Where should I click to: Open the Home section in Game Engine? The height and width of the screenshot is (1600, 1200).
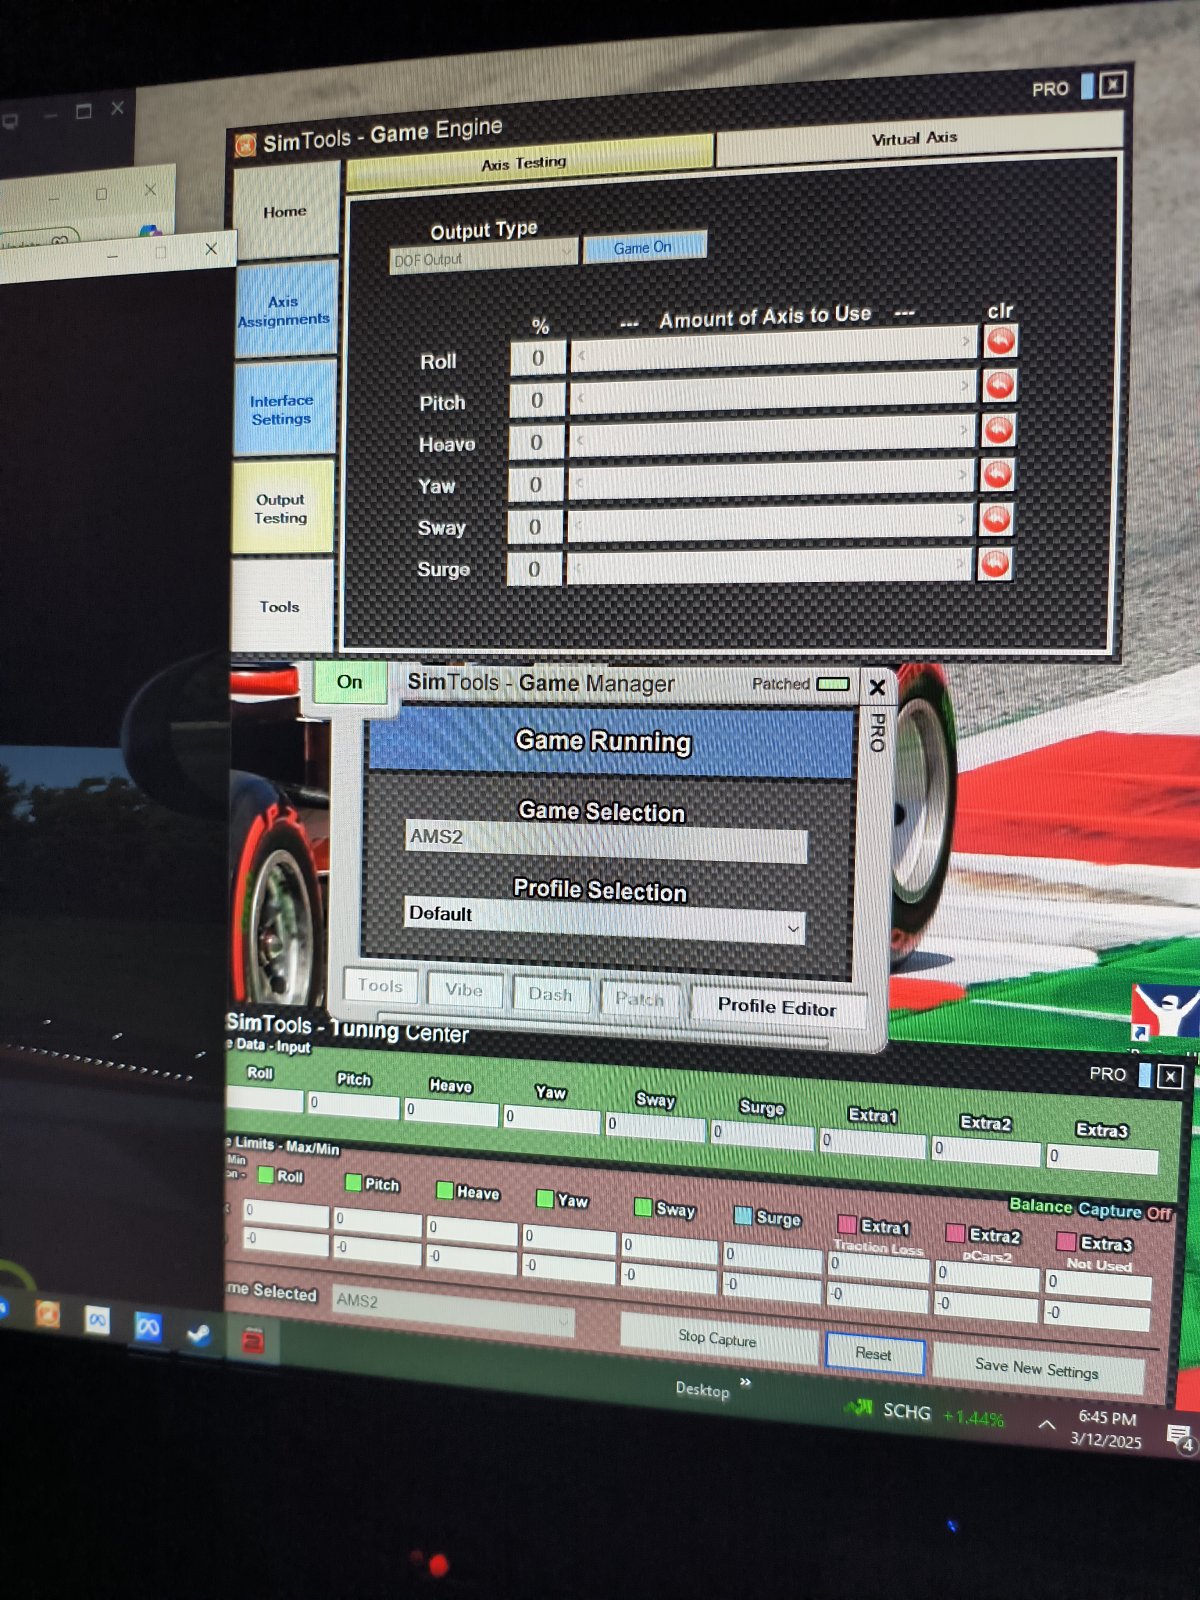(x=286, y=211)
